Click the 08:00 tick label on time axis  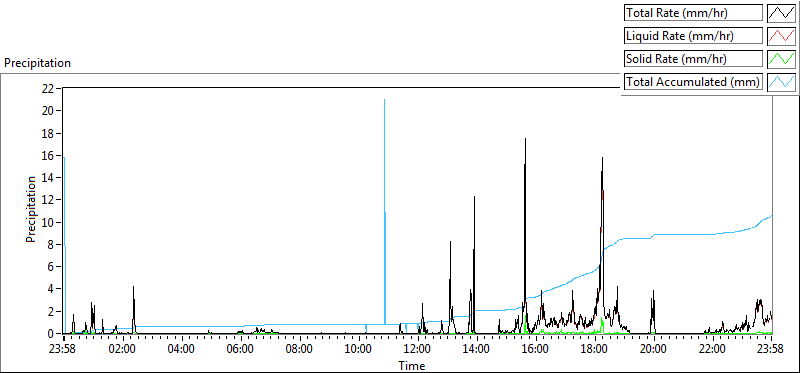tap(300, 350)
